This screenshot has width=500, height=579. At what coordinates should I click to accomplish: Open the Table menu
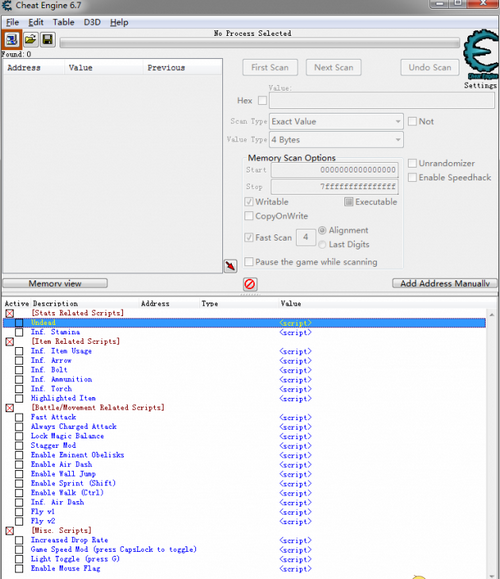point(64,22)
